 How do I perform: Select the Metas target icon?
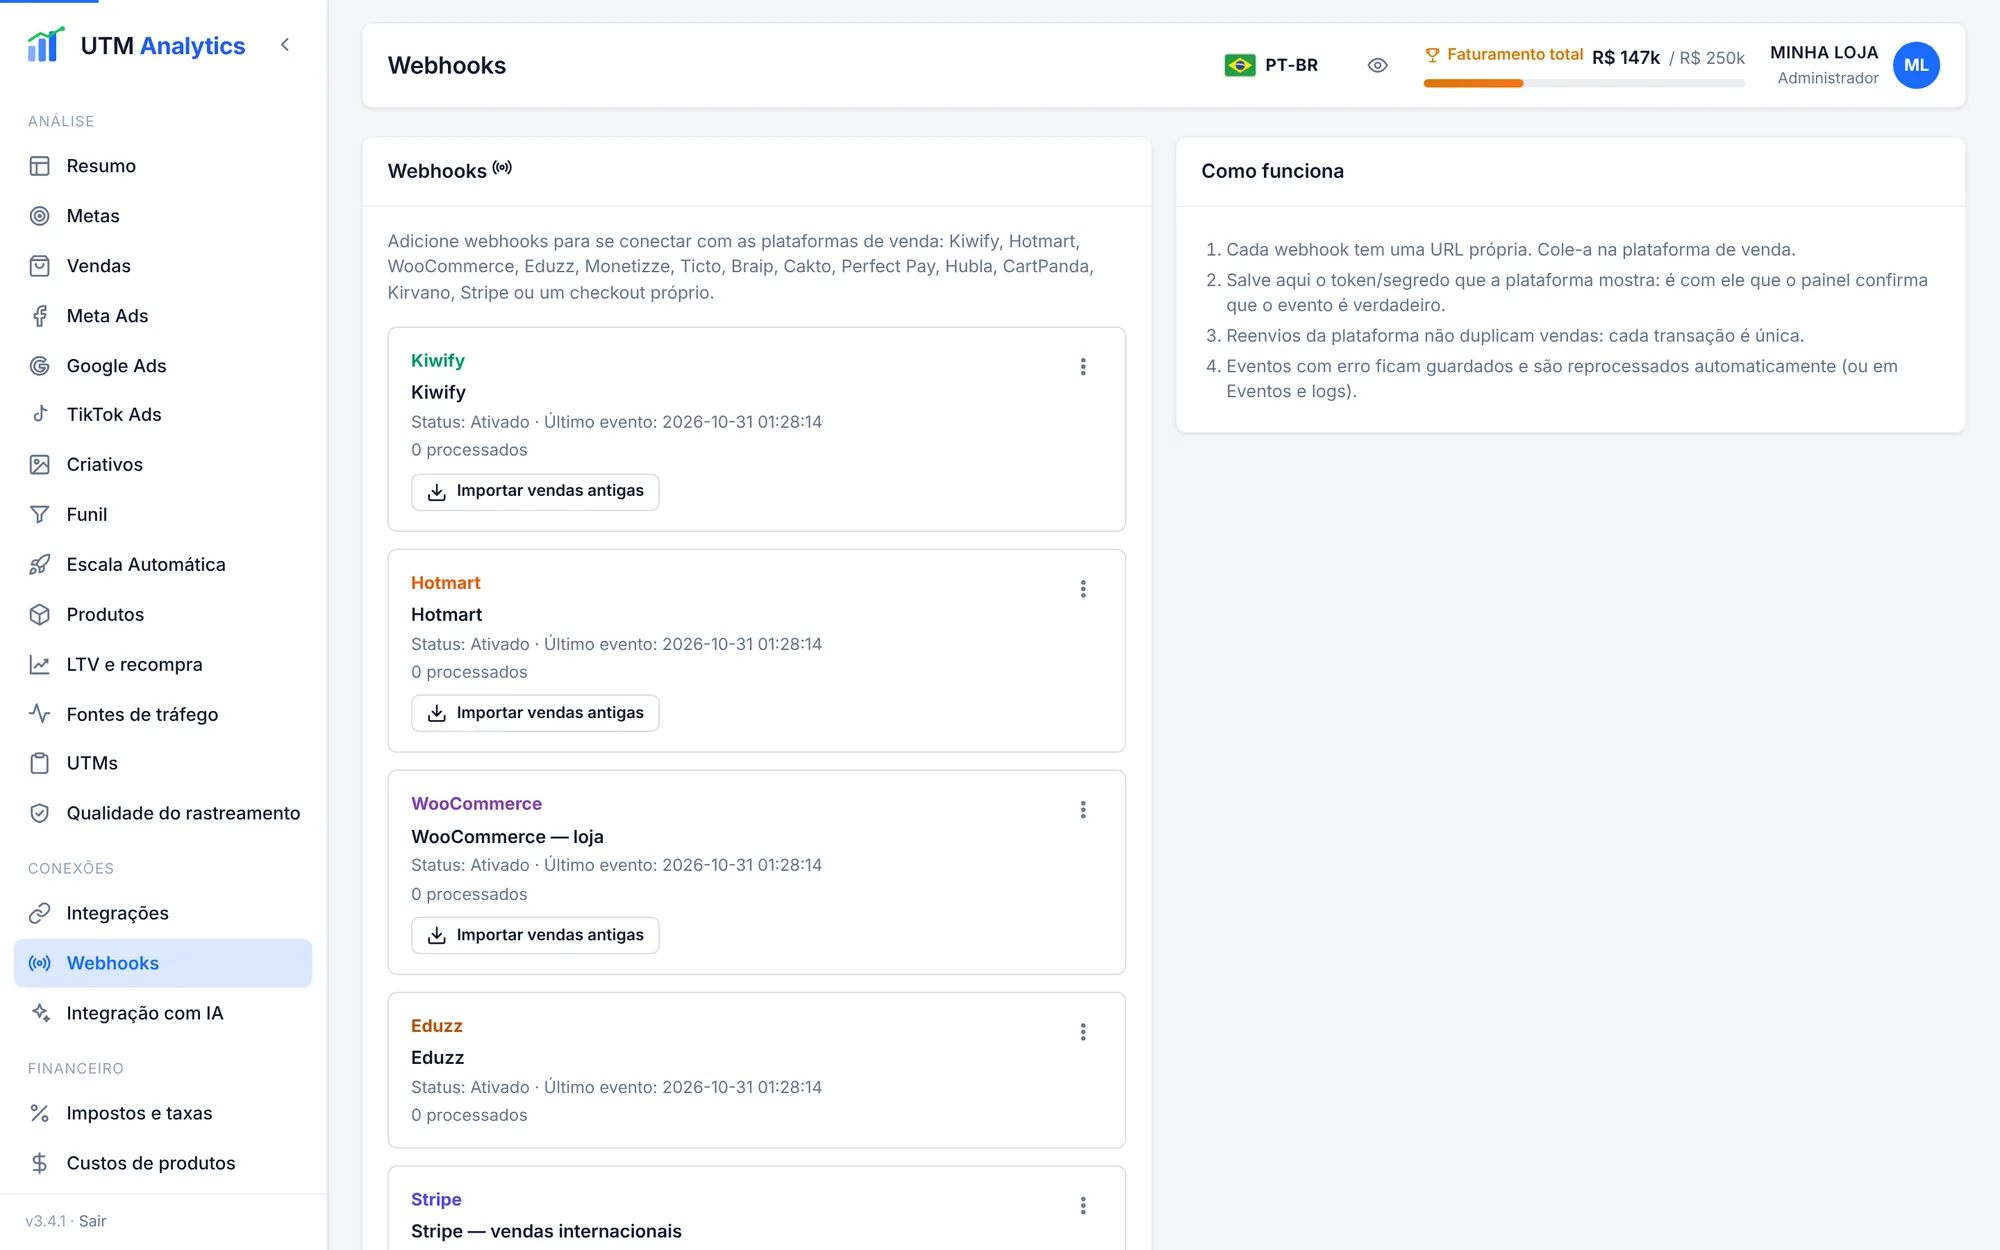(x=40, y=216)
